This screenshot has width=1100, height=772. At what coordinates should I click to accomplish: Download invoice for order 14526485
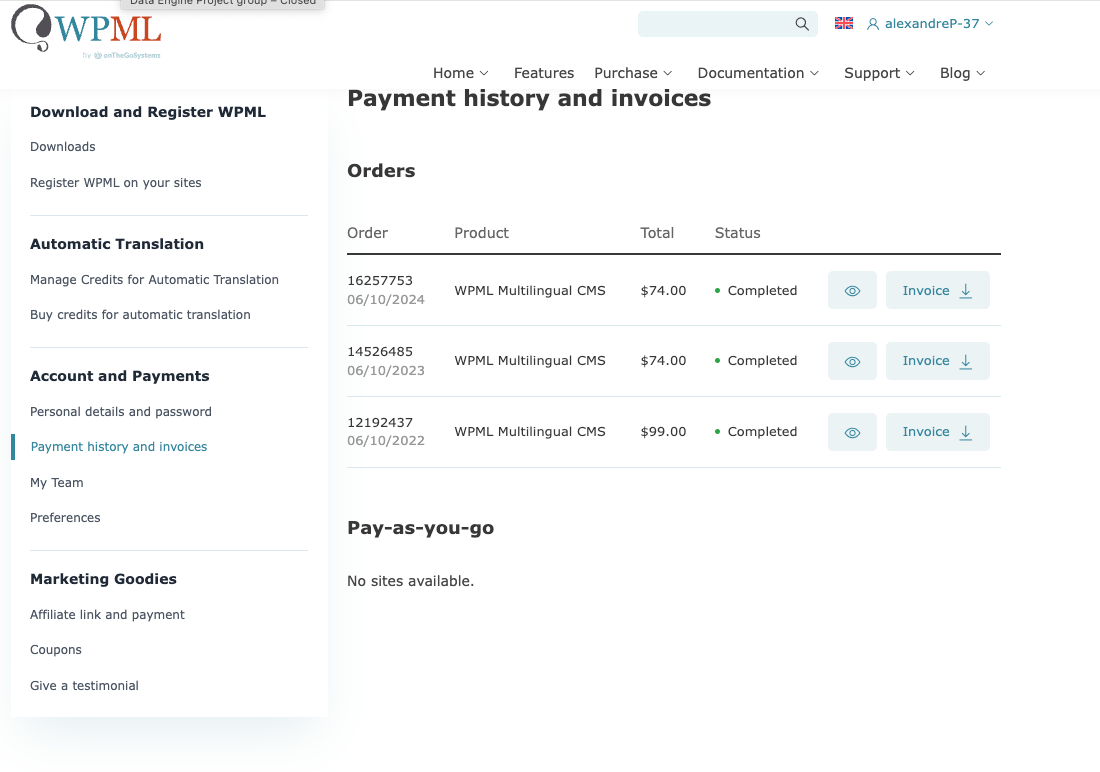point(937,361)
